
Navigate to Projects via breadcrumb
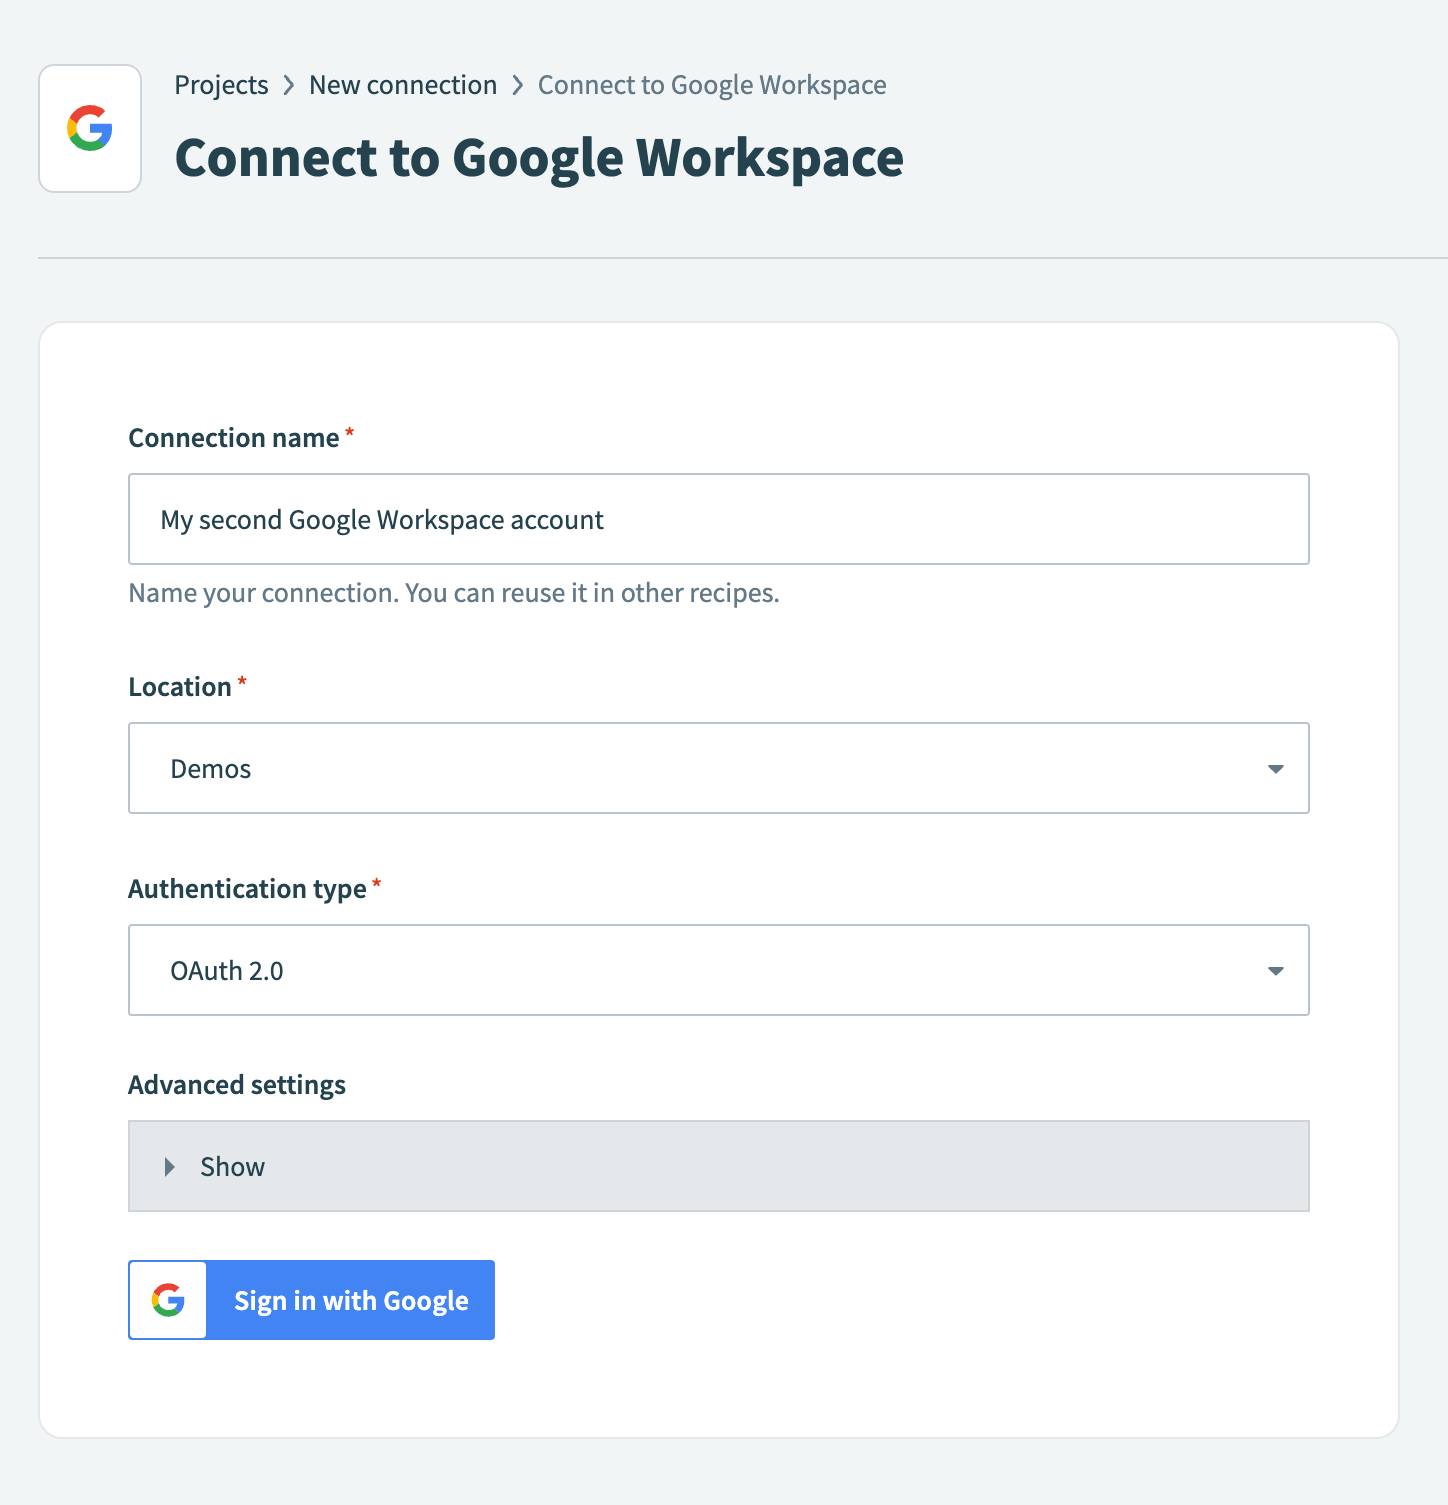pyautogui.click(x=221, y=85)
